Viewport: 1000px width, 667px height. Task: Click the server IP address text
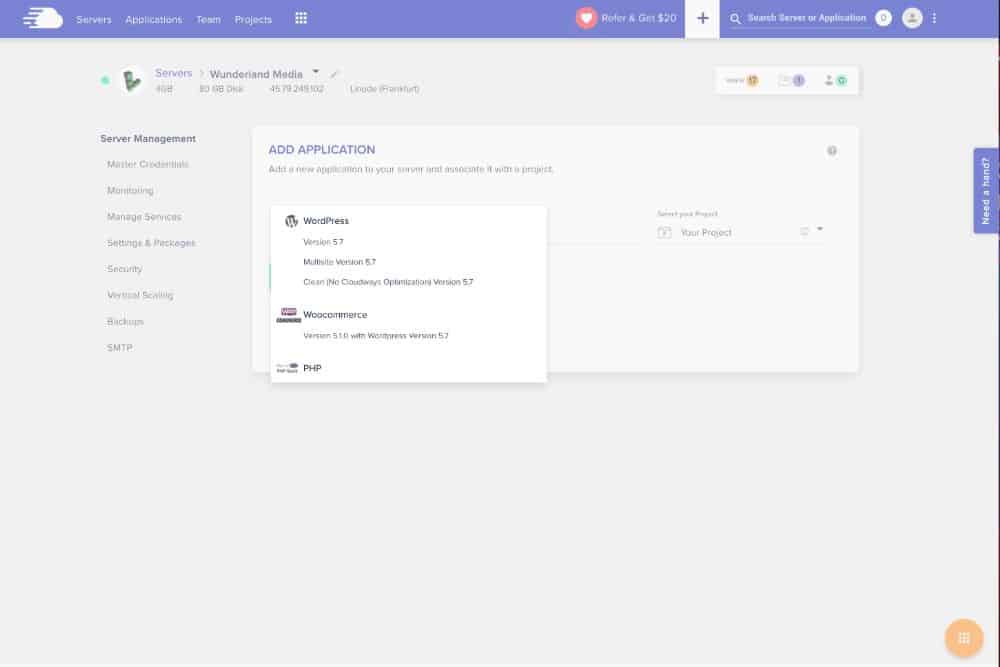[296, 89]
